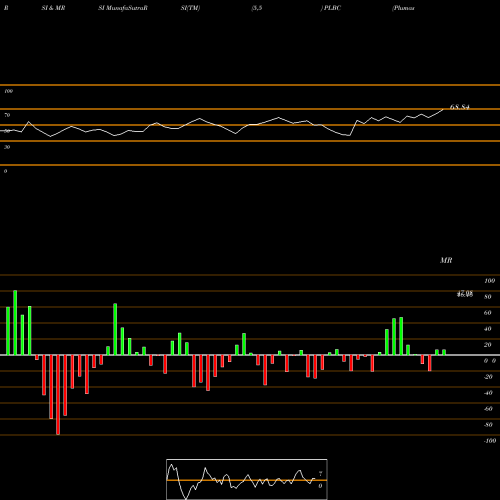
Task: Click the RSI current value '68.84' label
Action: 460,107
